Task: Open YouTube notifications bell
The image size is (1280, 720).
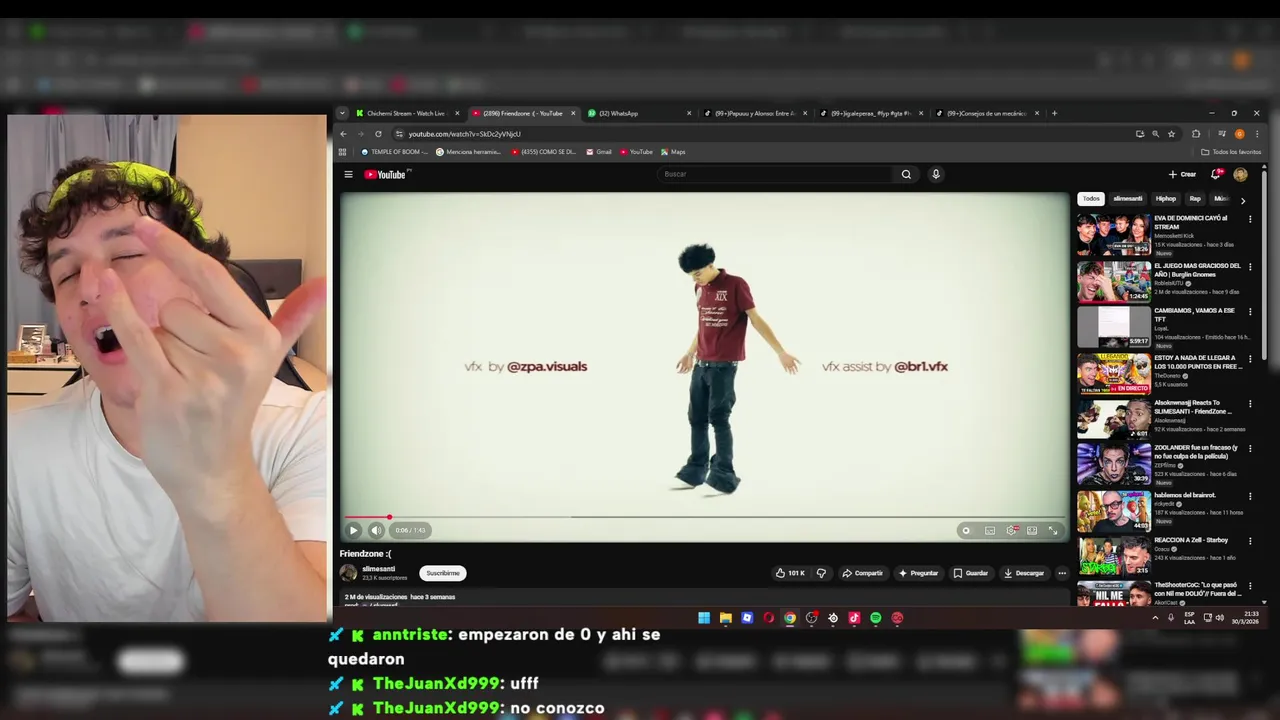Action: (1217, 174)
